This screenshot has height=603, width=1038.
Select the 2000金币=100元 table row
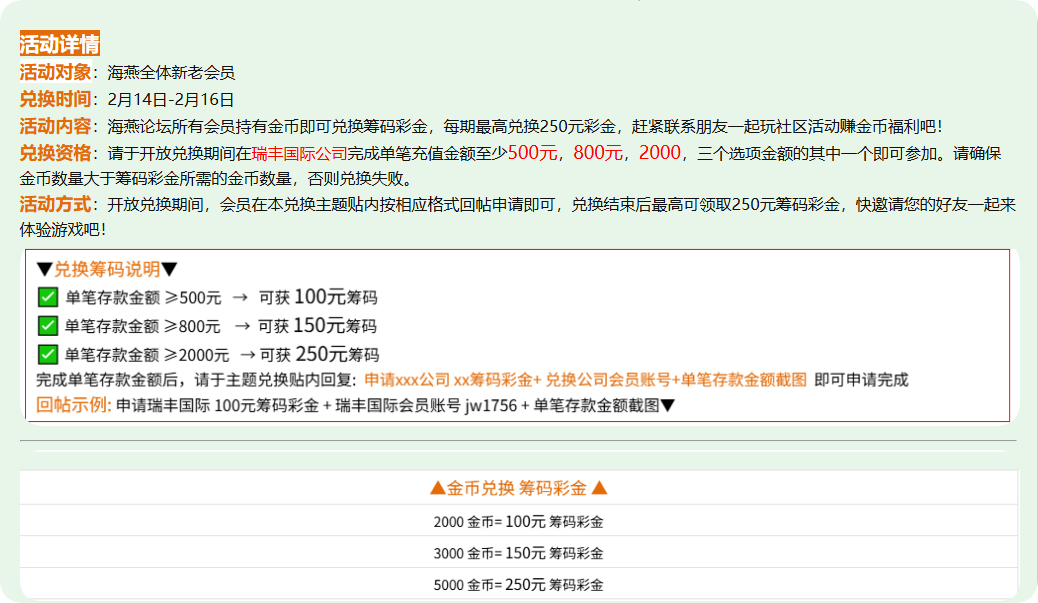(x=519, y=521)
